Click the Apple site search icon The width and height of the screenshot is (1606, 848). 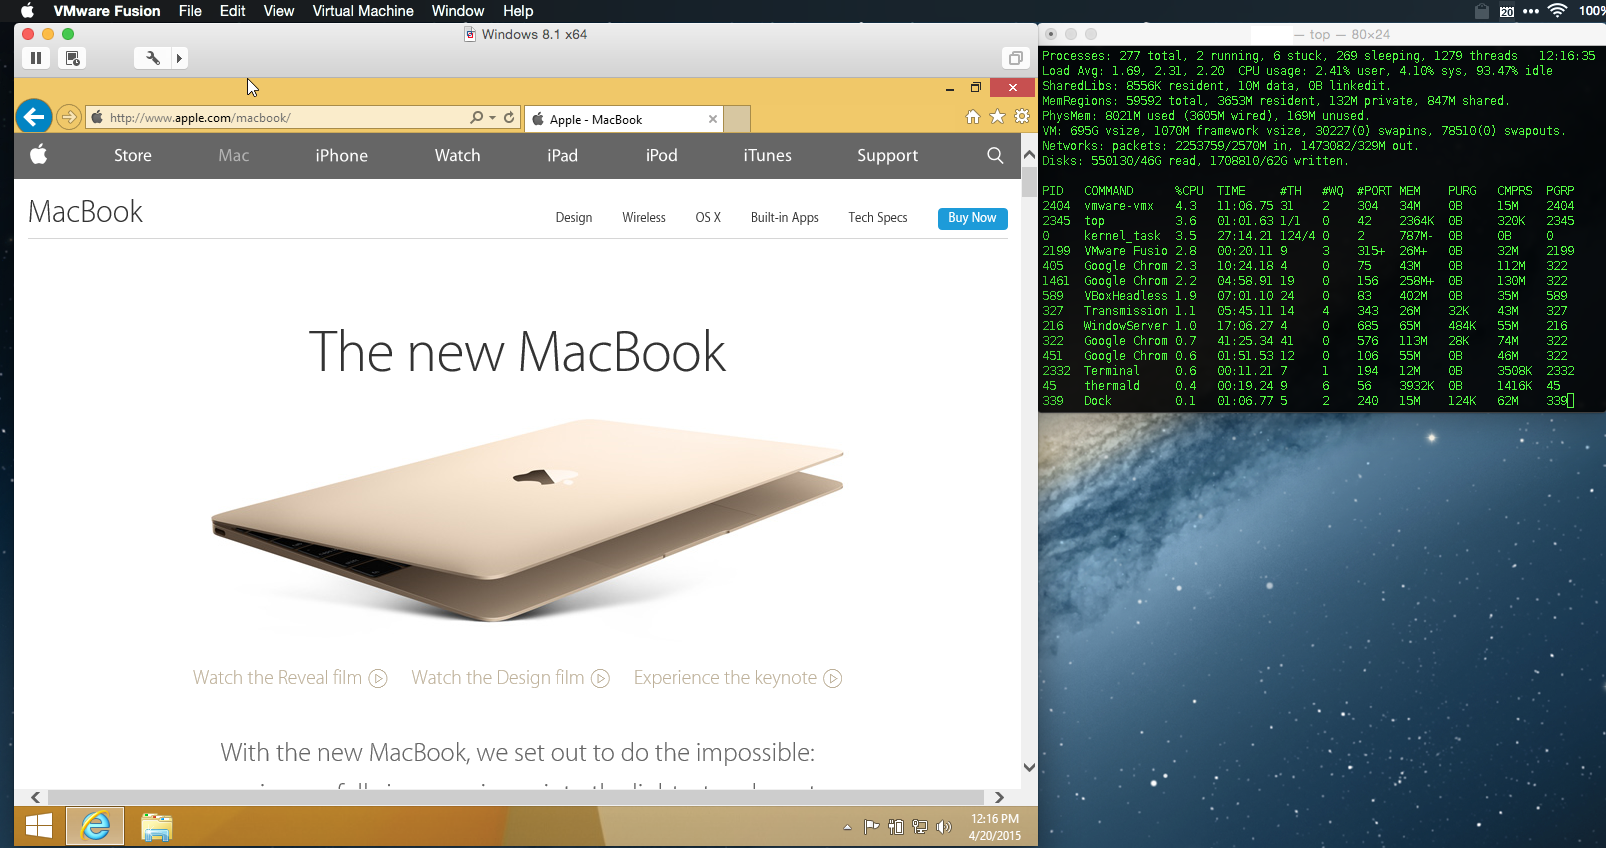pyautogui.click(x=995, y=155)
